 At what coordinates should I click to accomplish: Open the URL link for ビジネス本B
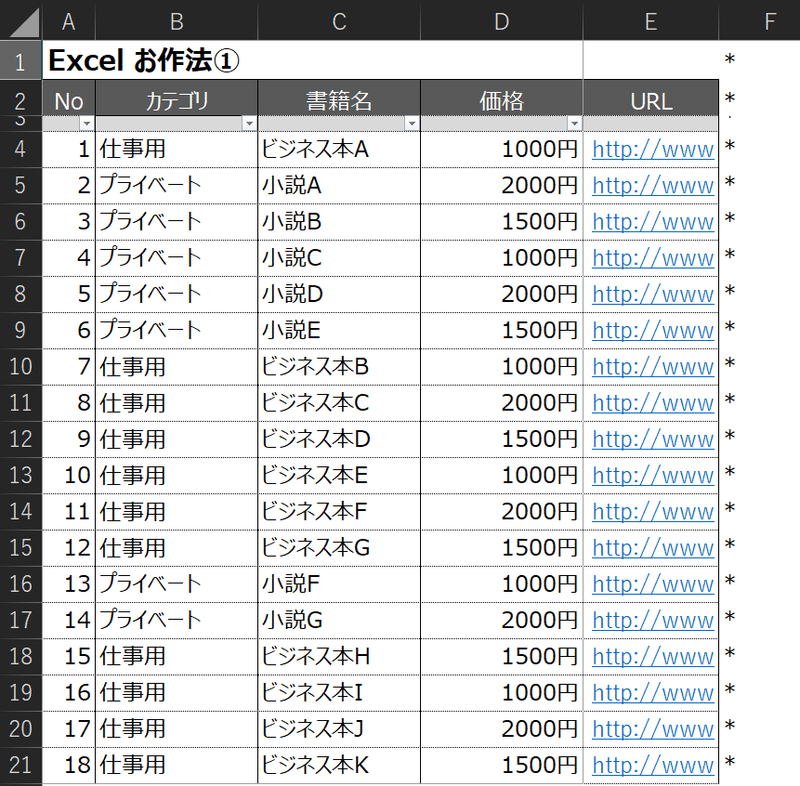click(653, 367)
